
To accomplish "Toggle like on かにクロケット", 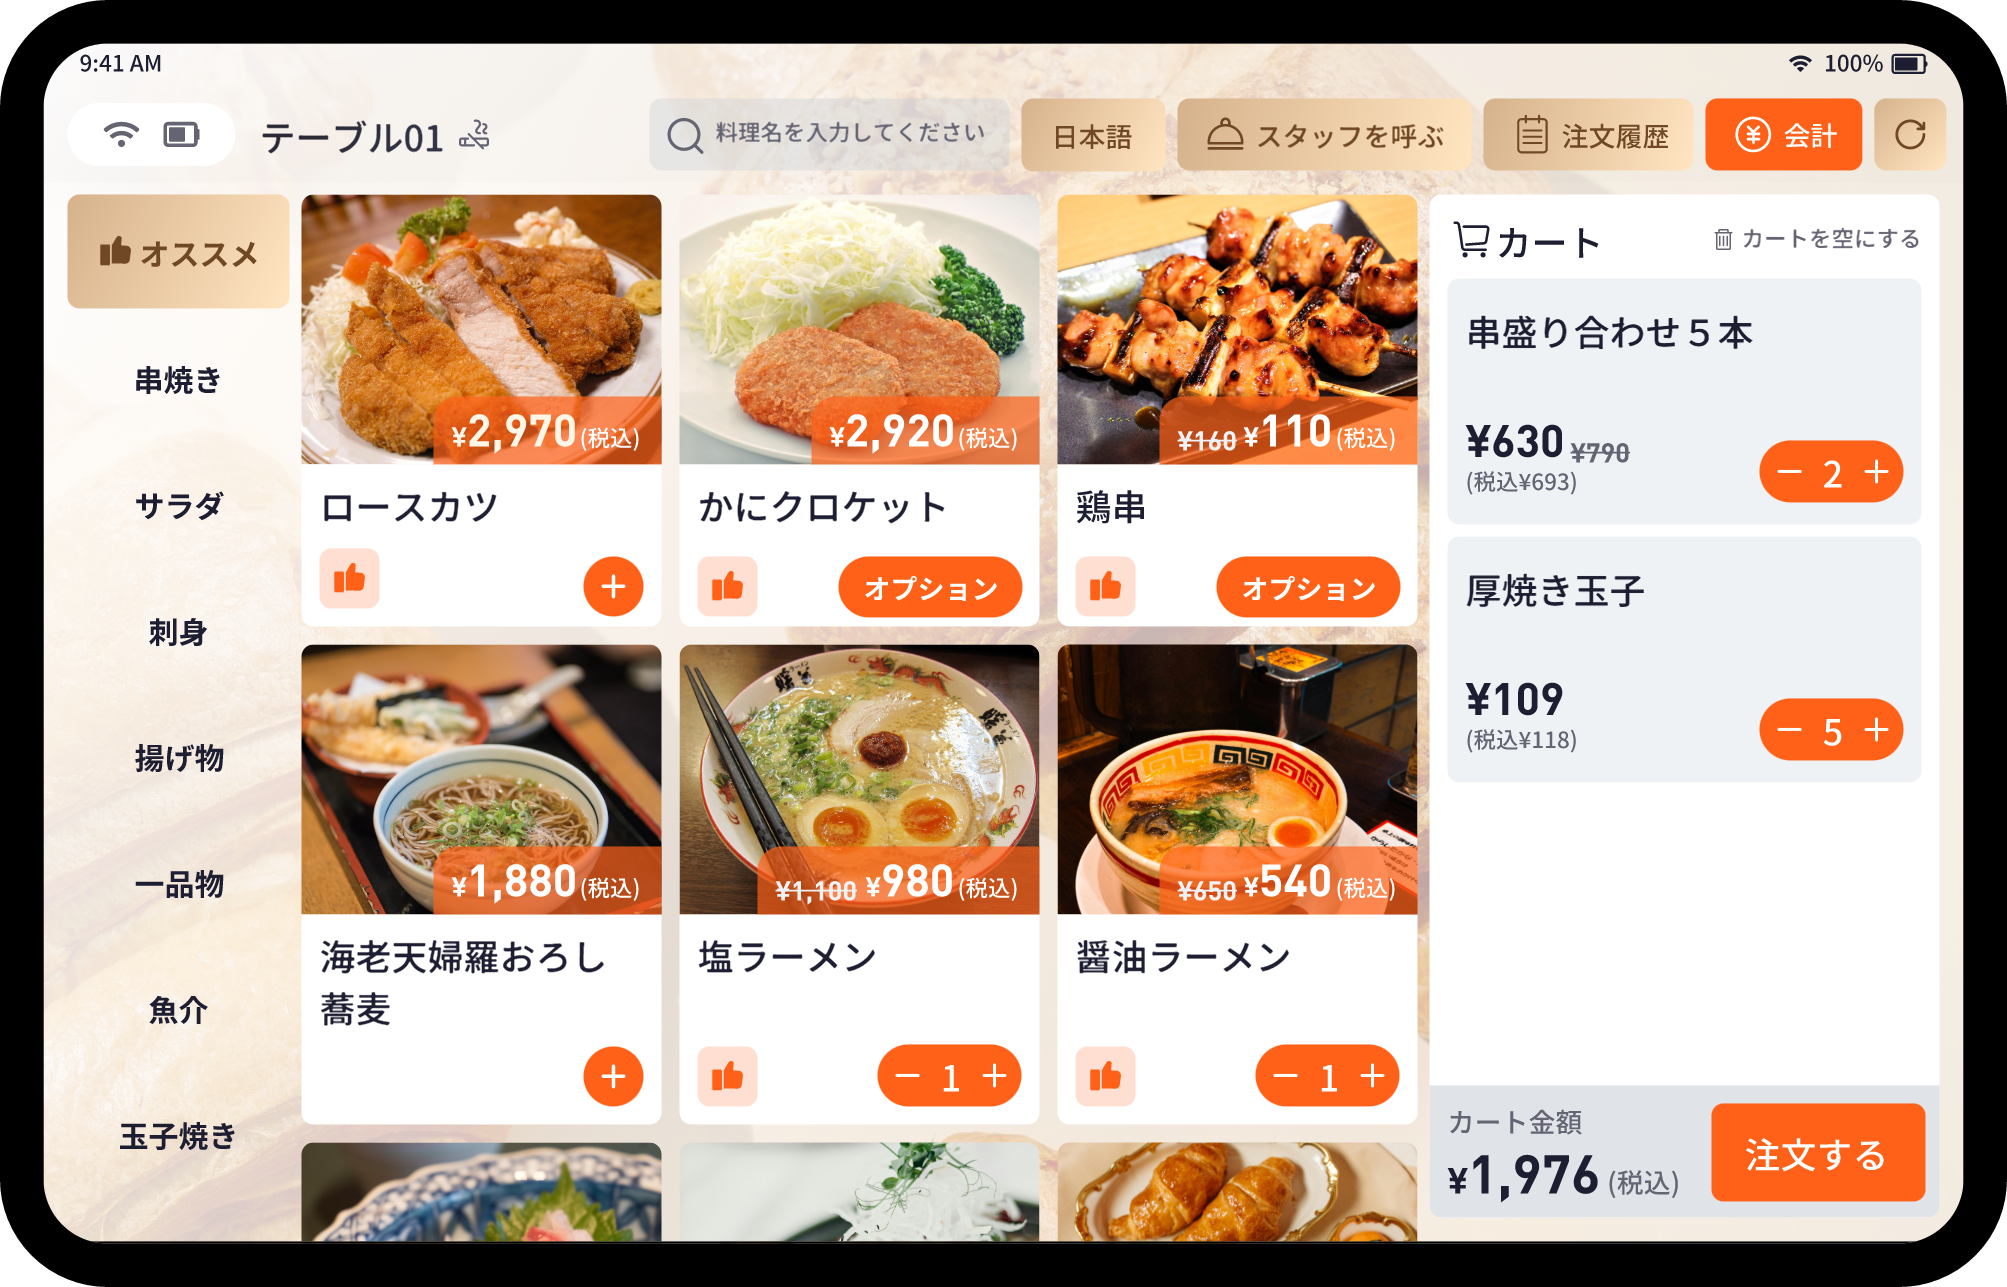I will pos(727,586).
